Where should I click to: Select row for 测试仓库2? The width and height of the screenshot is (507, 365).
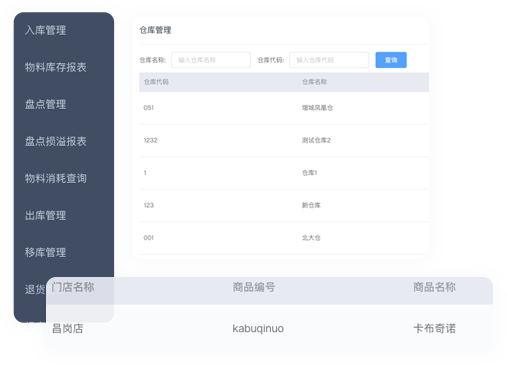click(284, 140)
